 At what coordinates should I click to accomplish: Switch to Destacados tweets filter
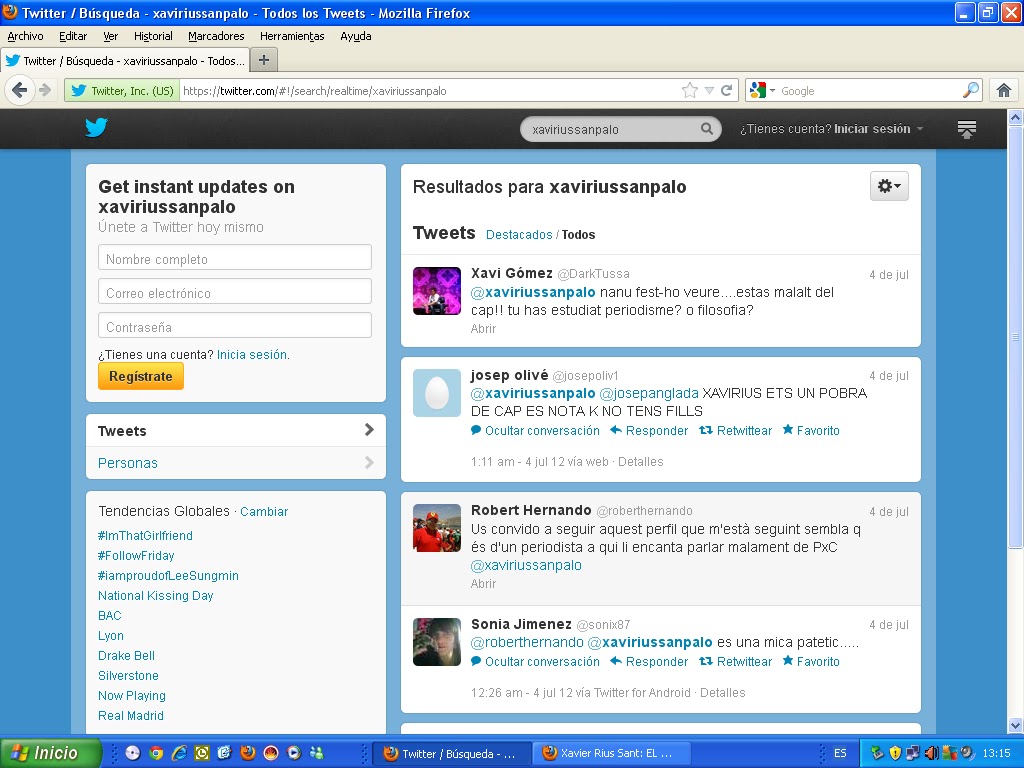click(x=519, y=234)
